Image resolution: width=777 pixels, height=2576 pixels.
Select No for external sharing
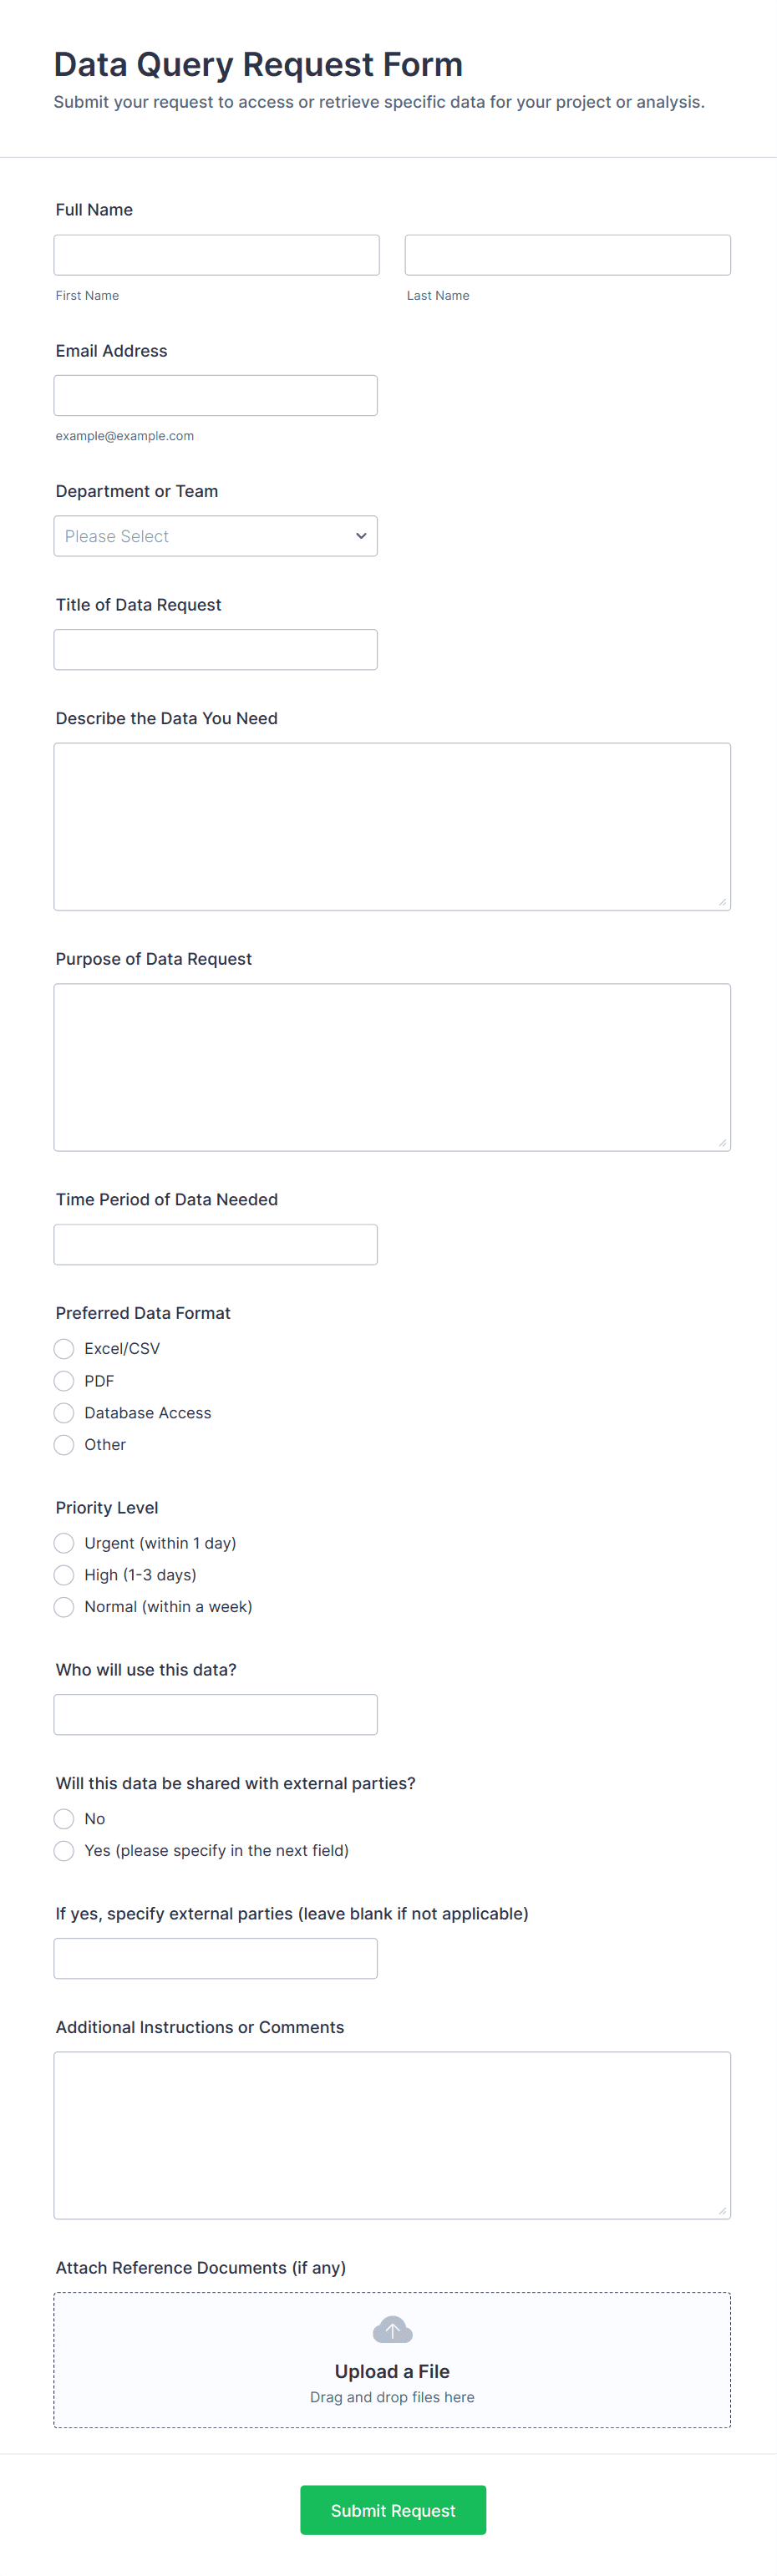tap(64, 1819)
